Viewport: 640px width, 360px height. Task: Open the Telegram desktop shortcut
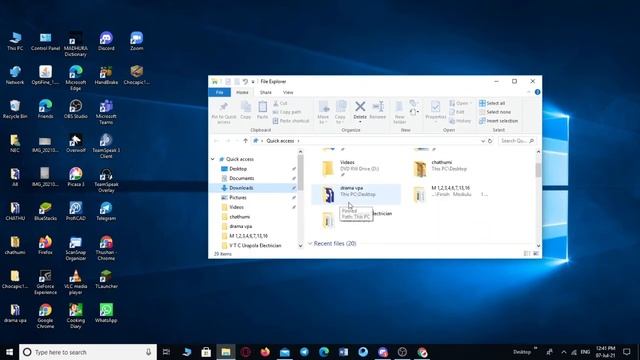click(x=106, y=211)
